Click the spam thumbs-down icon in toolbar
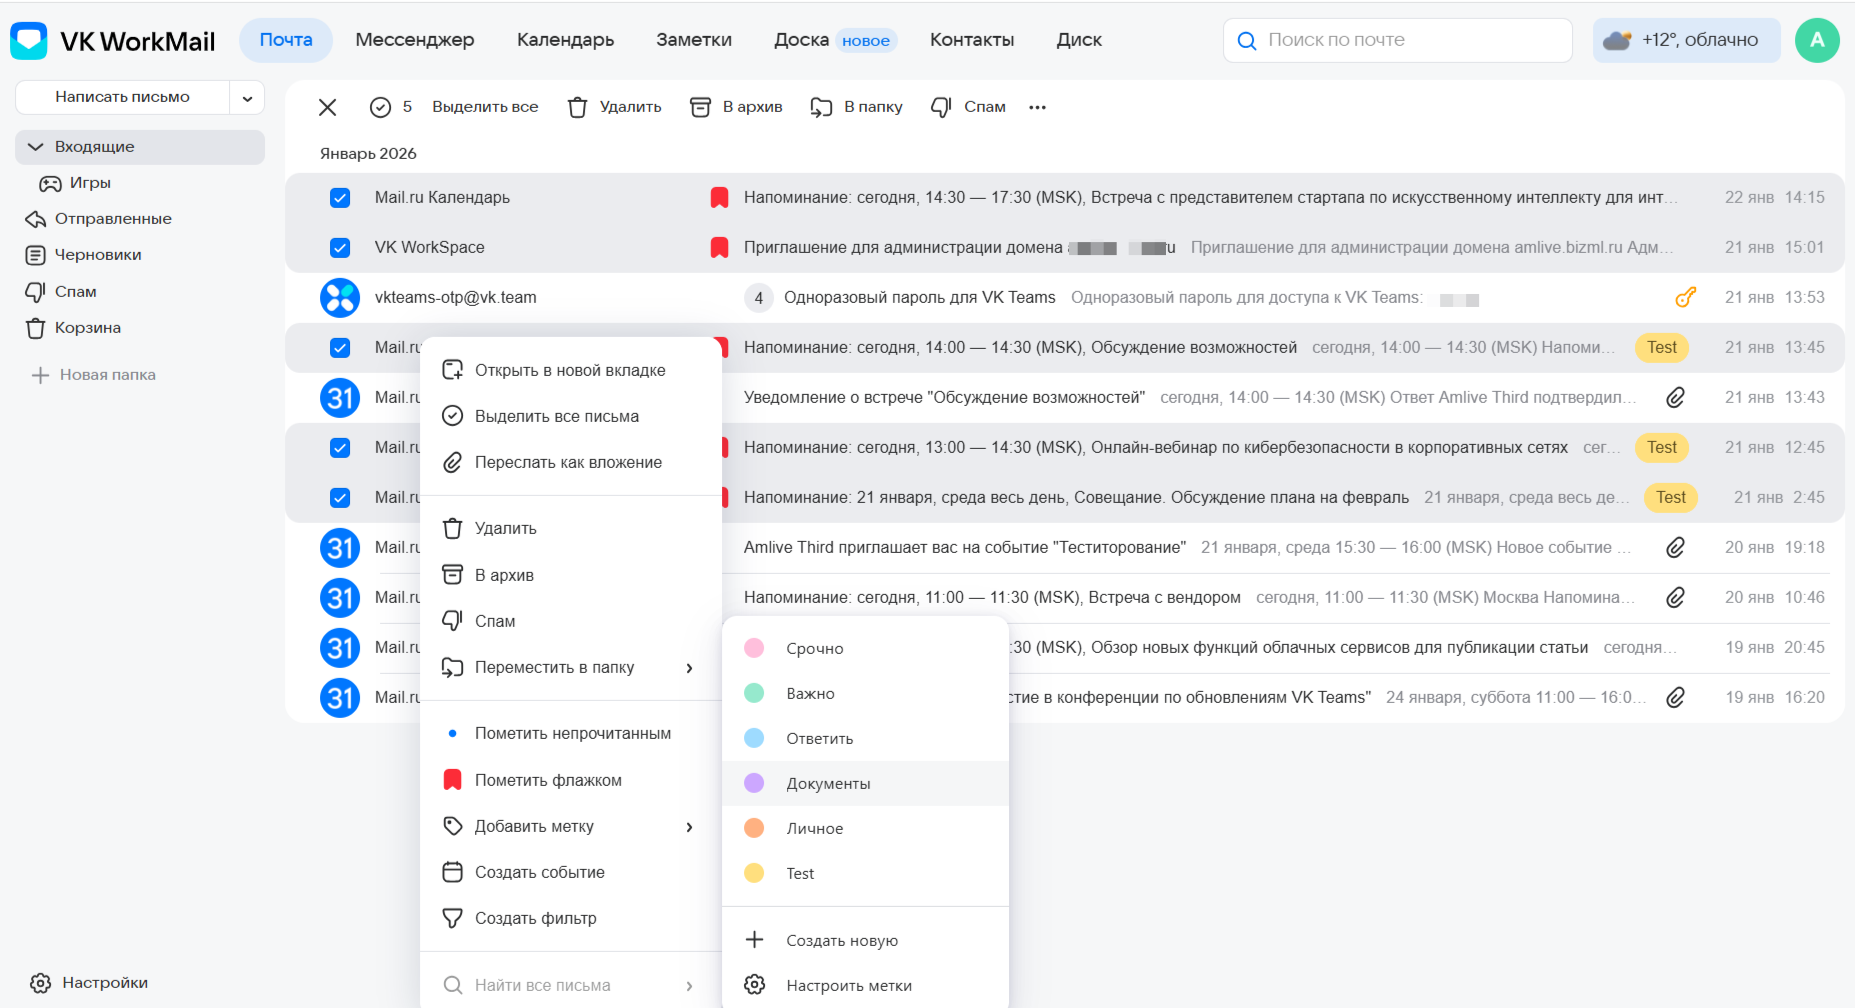Screen dimensions: 1855x1008 pos(941,107)
